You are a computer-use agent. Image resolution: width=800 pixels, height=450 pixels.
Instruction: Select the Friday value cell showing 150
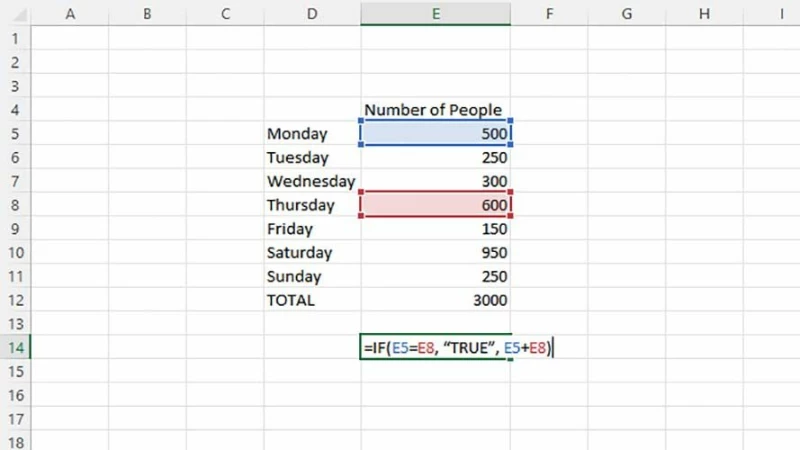coord(436,229)
